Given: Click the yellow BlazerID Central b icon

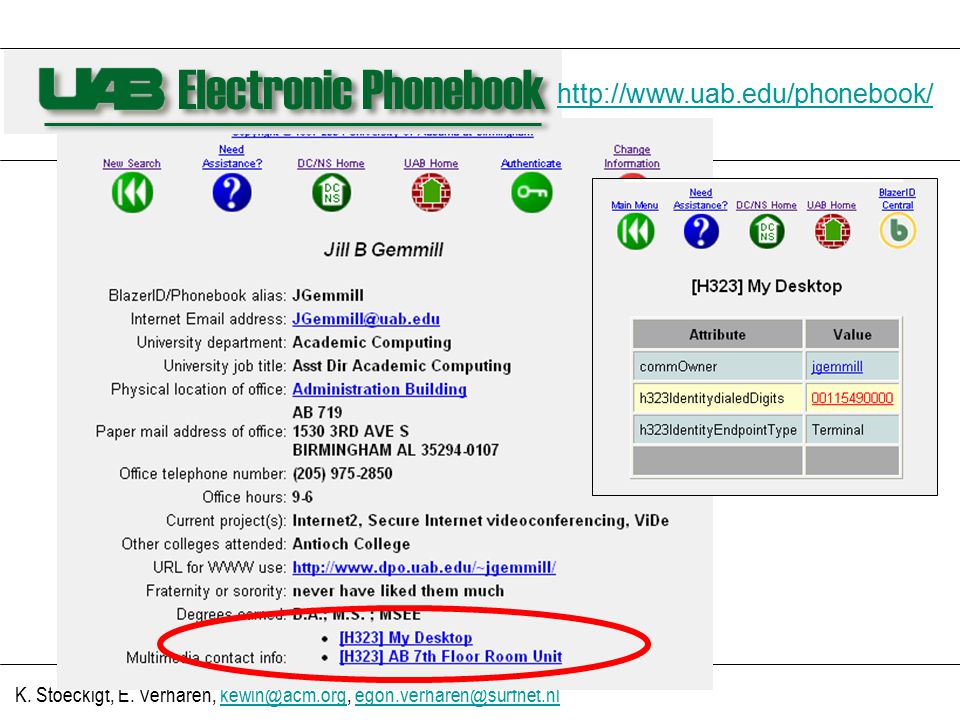Looking at the screenshot, I should click(x=898, y=231).
